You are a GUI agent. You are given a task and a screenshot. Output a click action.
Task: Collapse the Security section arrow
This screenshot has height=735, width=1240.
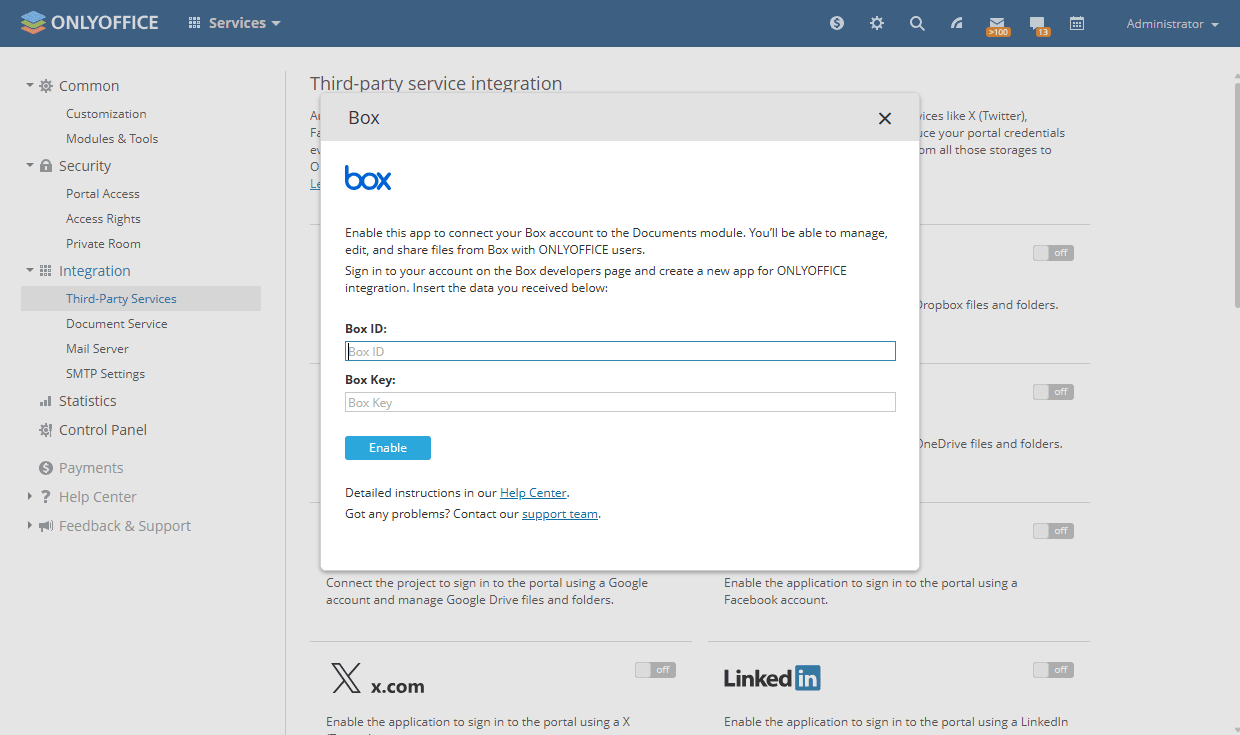point(30,166)
